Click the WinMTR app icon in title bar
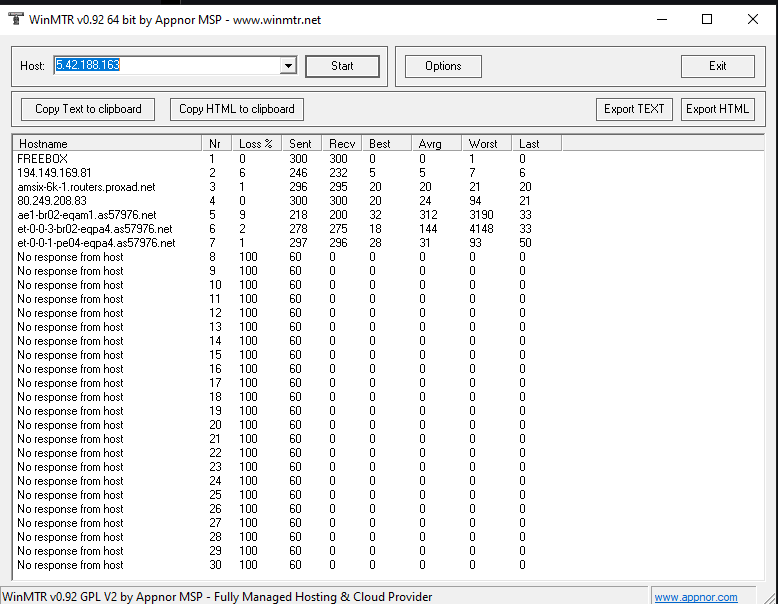Screen dimensions: 778x604 15,19
